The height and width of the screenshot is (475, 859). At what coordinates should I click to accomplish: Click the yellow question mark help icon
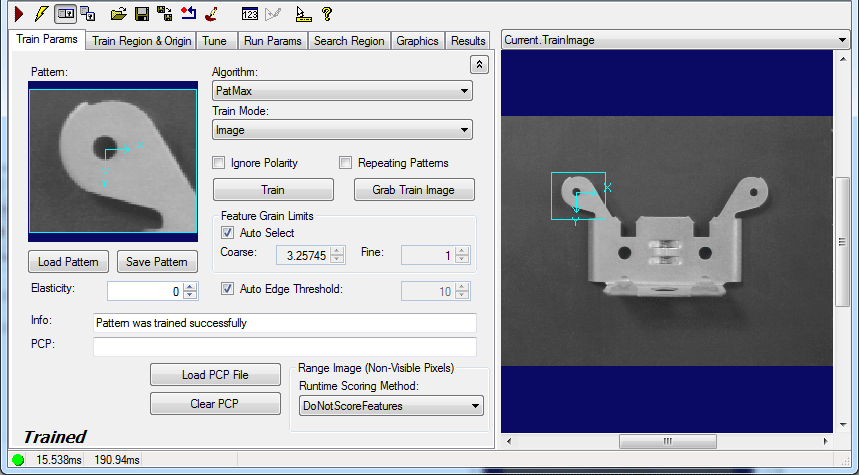click(327, 14)
